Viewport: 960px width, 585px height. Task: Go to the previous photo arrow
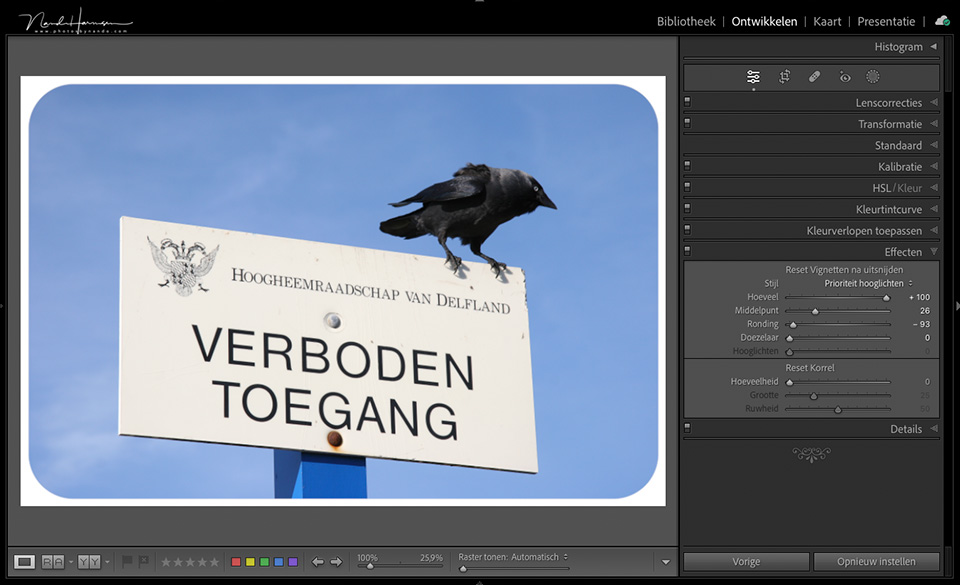318,562
